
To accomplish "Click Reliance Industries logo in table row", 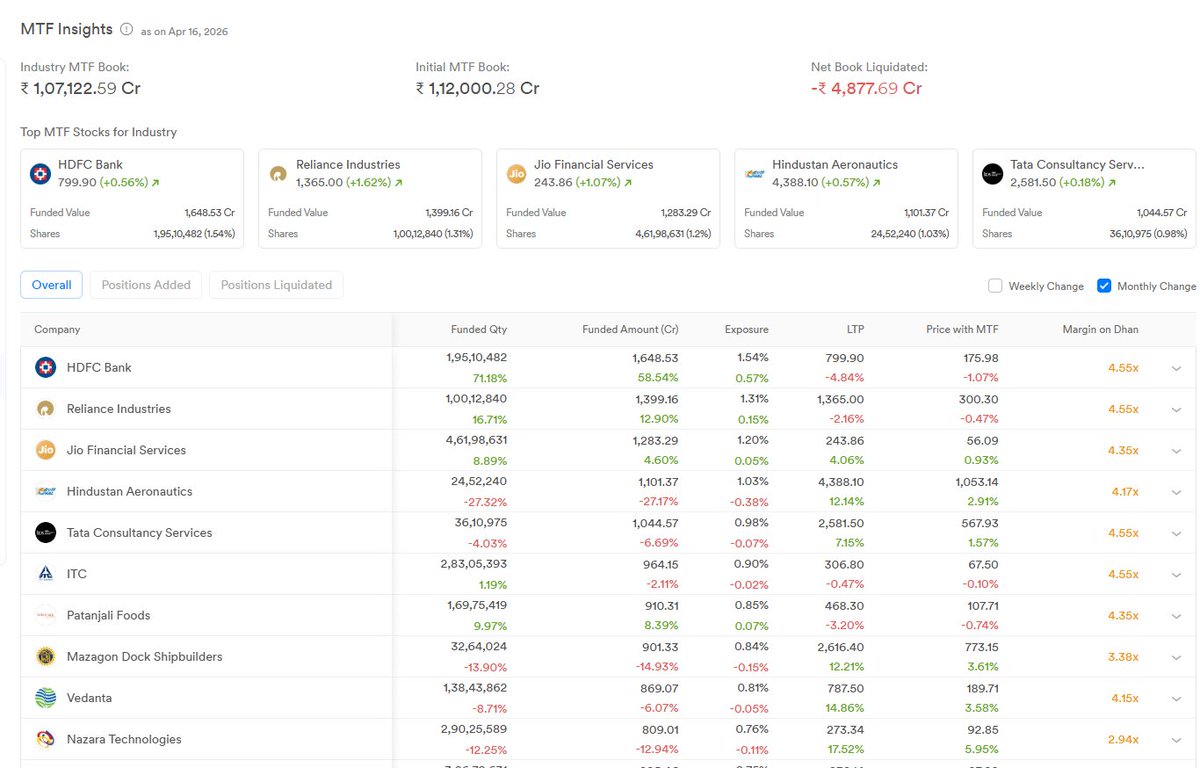I will (x=45, y=409).
